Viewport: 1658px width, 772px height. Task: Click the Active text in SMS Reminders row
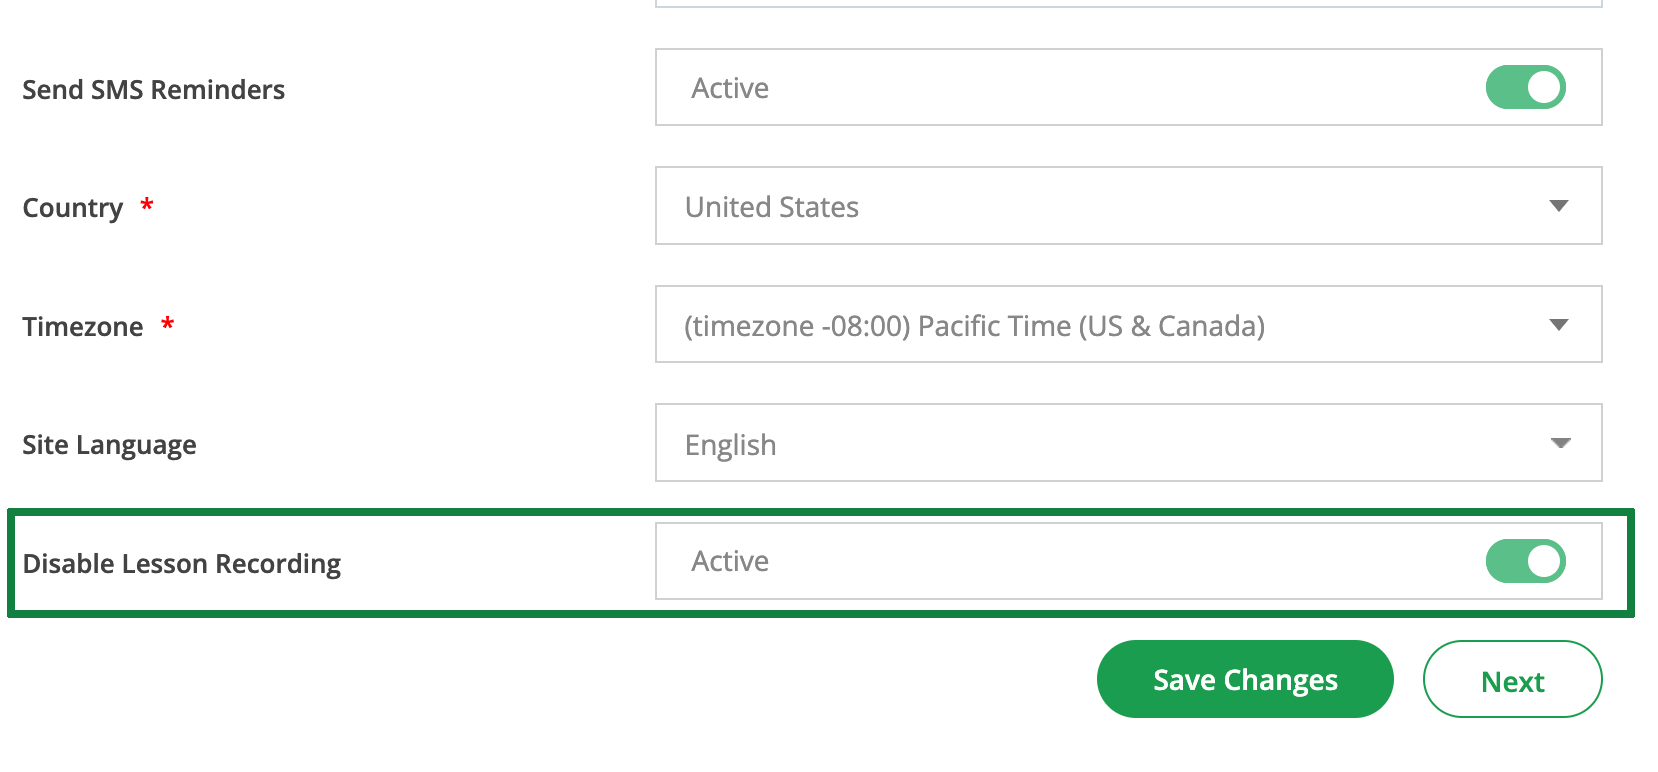(730, 88)
